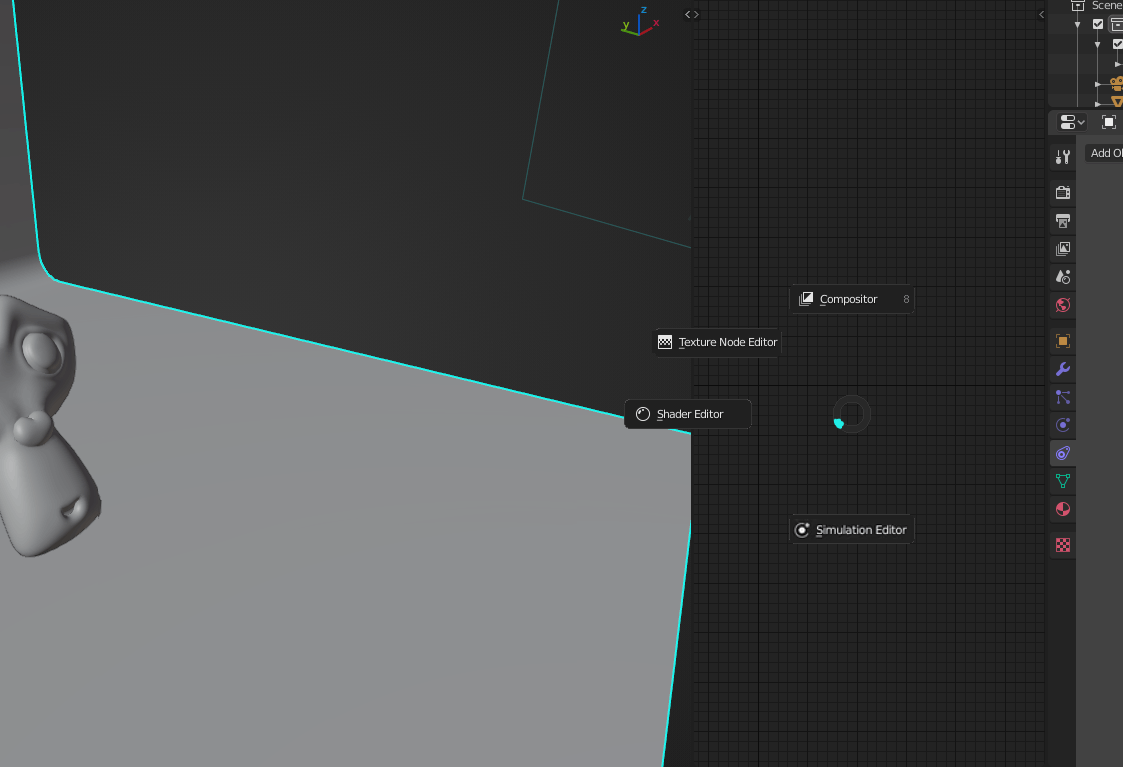The height and width of the screenshot is (767, 1123).
Task: Choose Simulation Editor from the pie menu
Action: point(852,530)
